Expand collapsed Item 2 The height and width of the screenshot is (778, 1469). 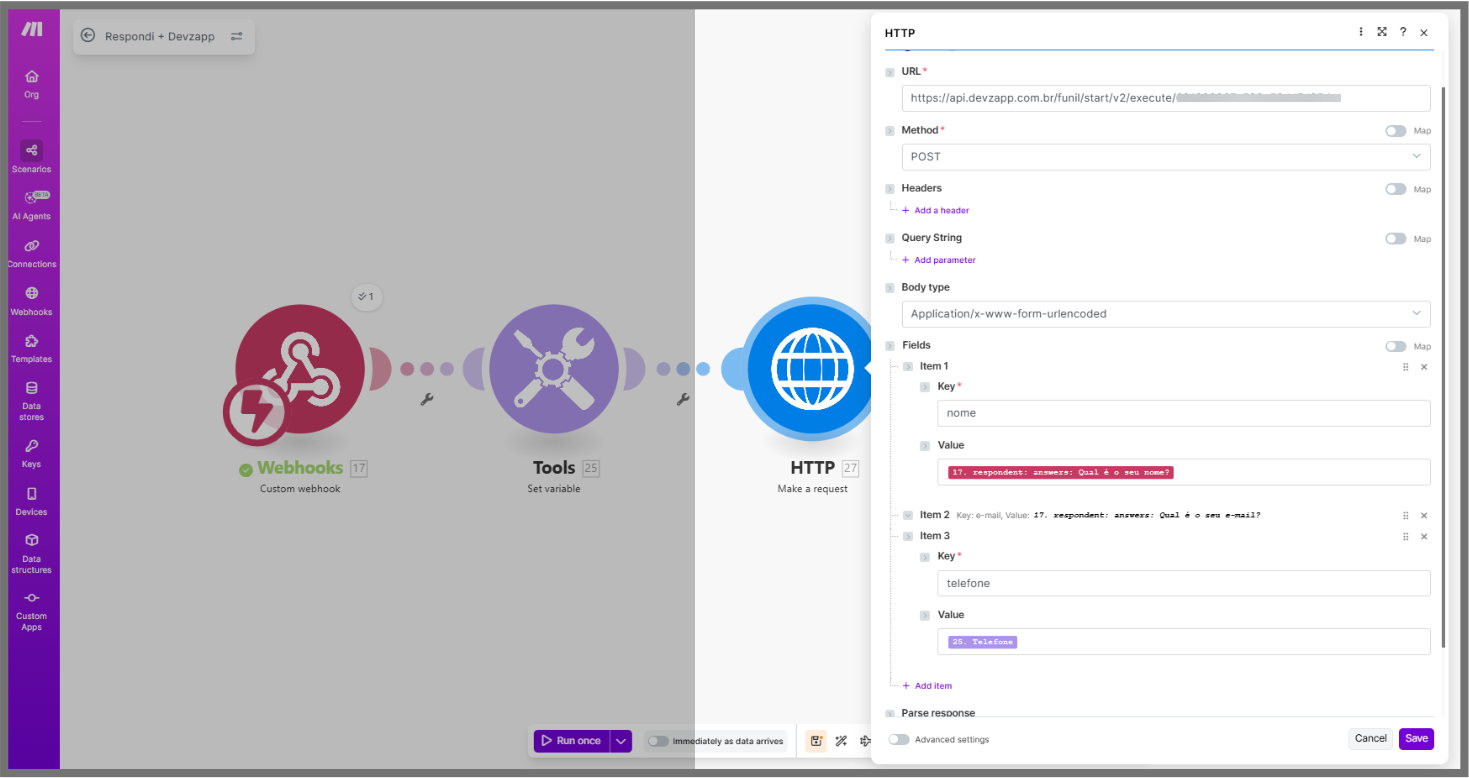(908, 515)
